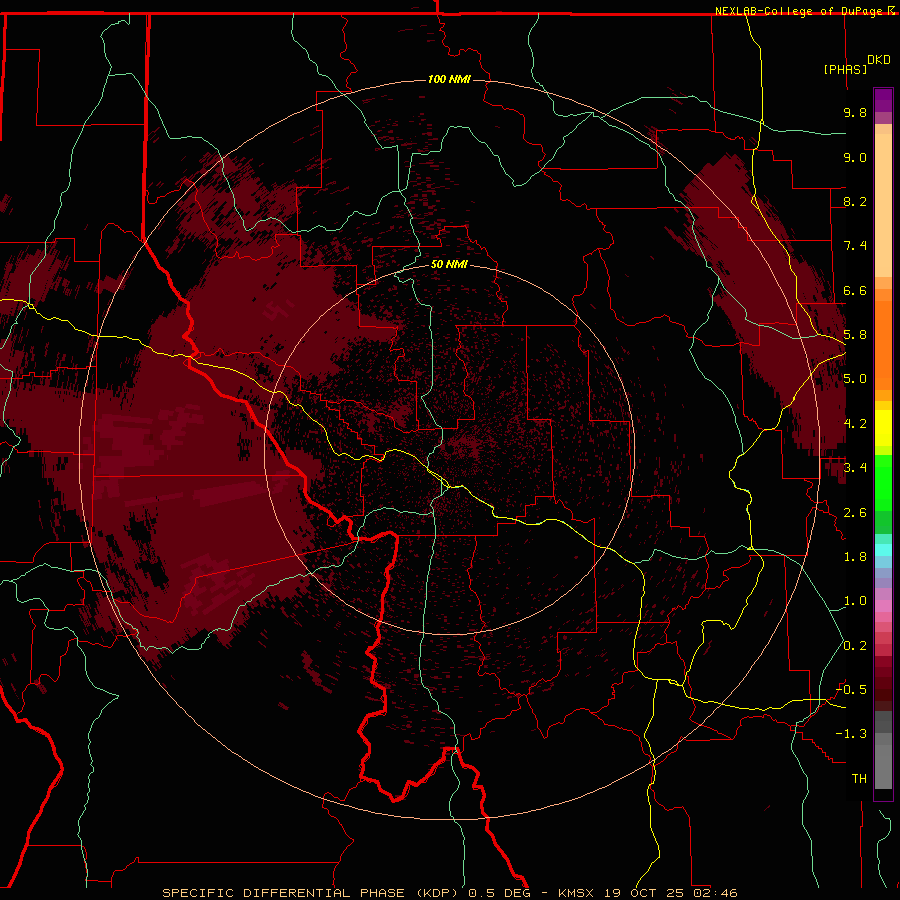
Task: Select the 6.6 value on the color scale
Action: click(855, 290)
